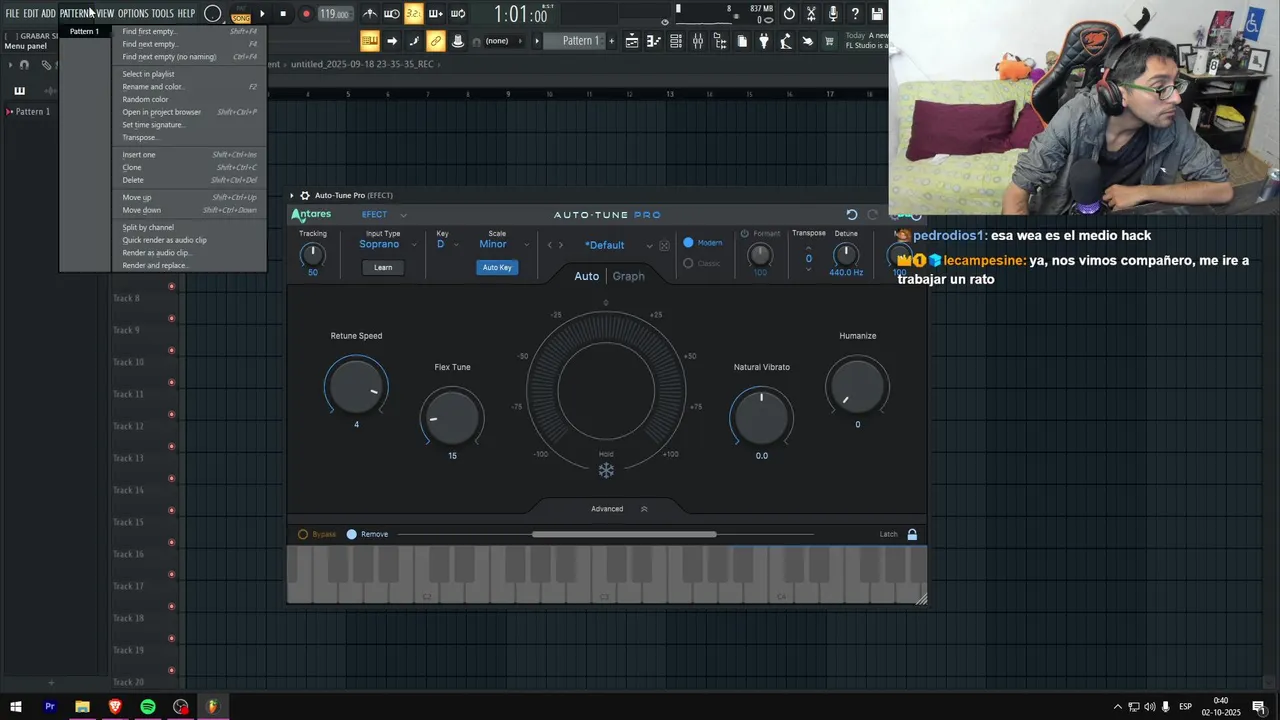The height and width of the screenshot is (720, 1280).
Task: Open the Mixer view icon
Action: click(x=698, y=41)
